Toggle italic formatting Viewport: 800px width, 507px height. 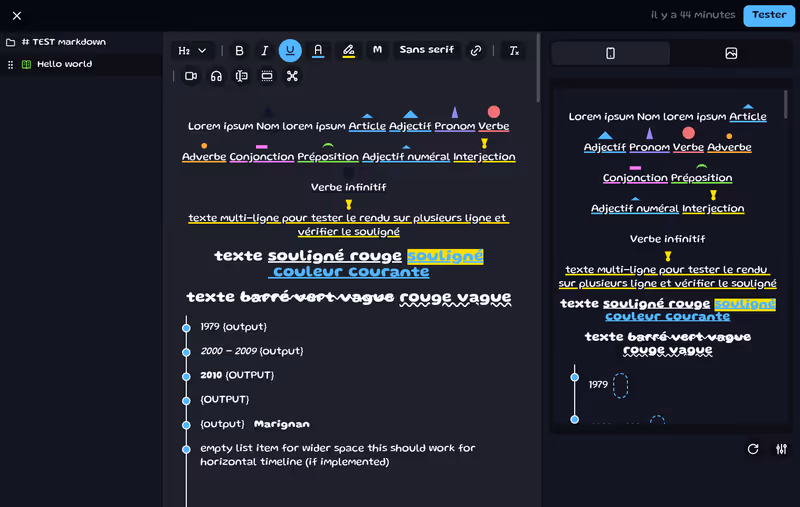click(265, 51)
